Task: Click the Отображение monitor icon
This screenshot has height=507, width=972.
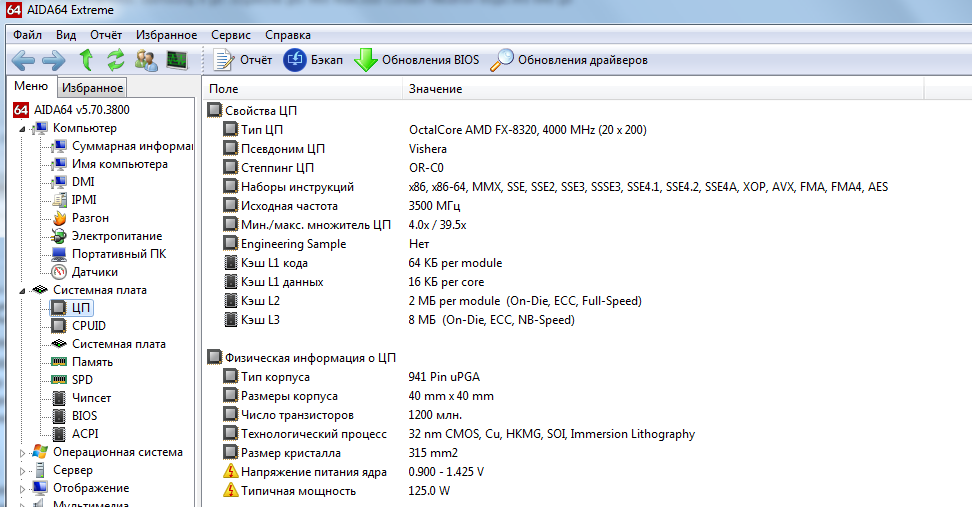Action: [40, 488]
